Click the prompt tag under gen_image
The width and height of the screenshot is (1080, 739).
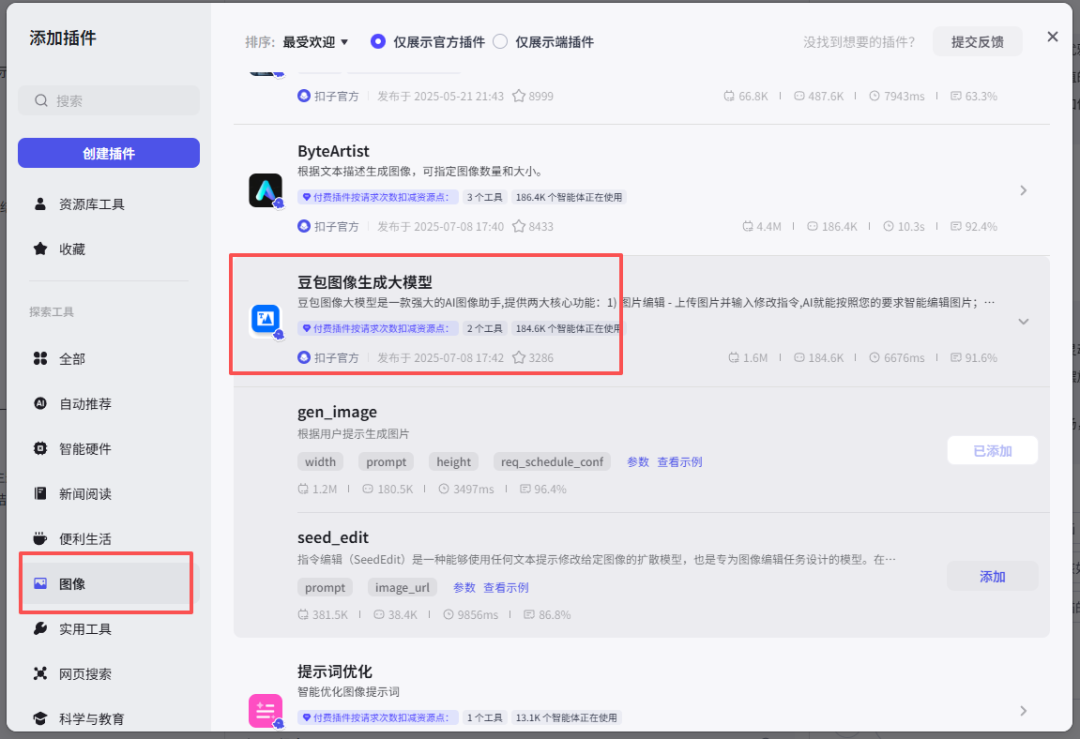pos(386,461)
